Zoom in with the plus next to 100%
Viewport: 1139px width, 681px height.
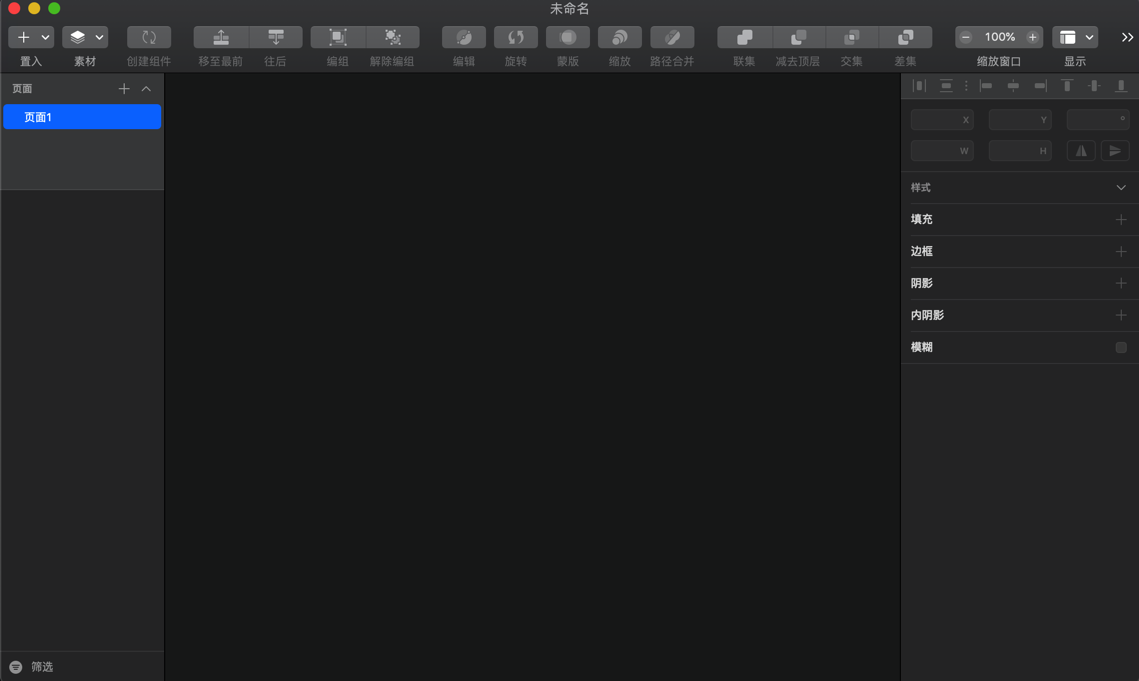1032,37
